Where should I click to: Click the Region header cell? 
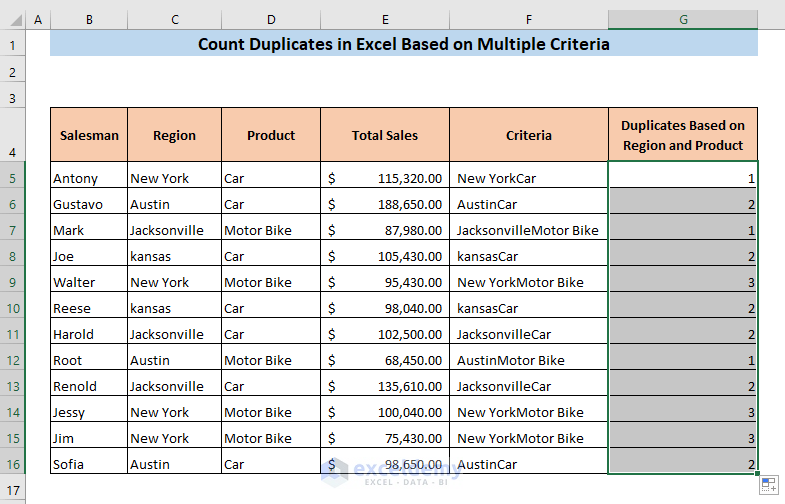tap(175, 135)
